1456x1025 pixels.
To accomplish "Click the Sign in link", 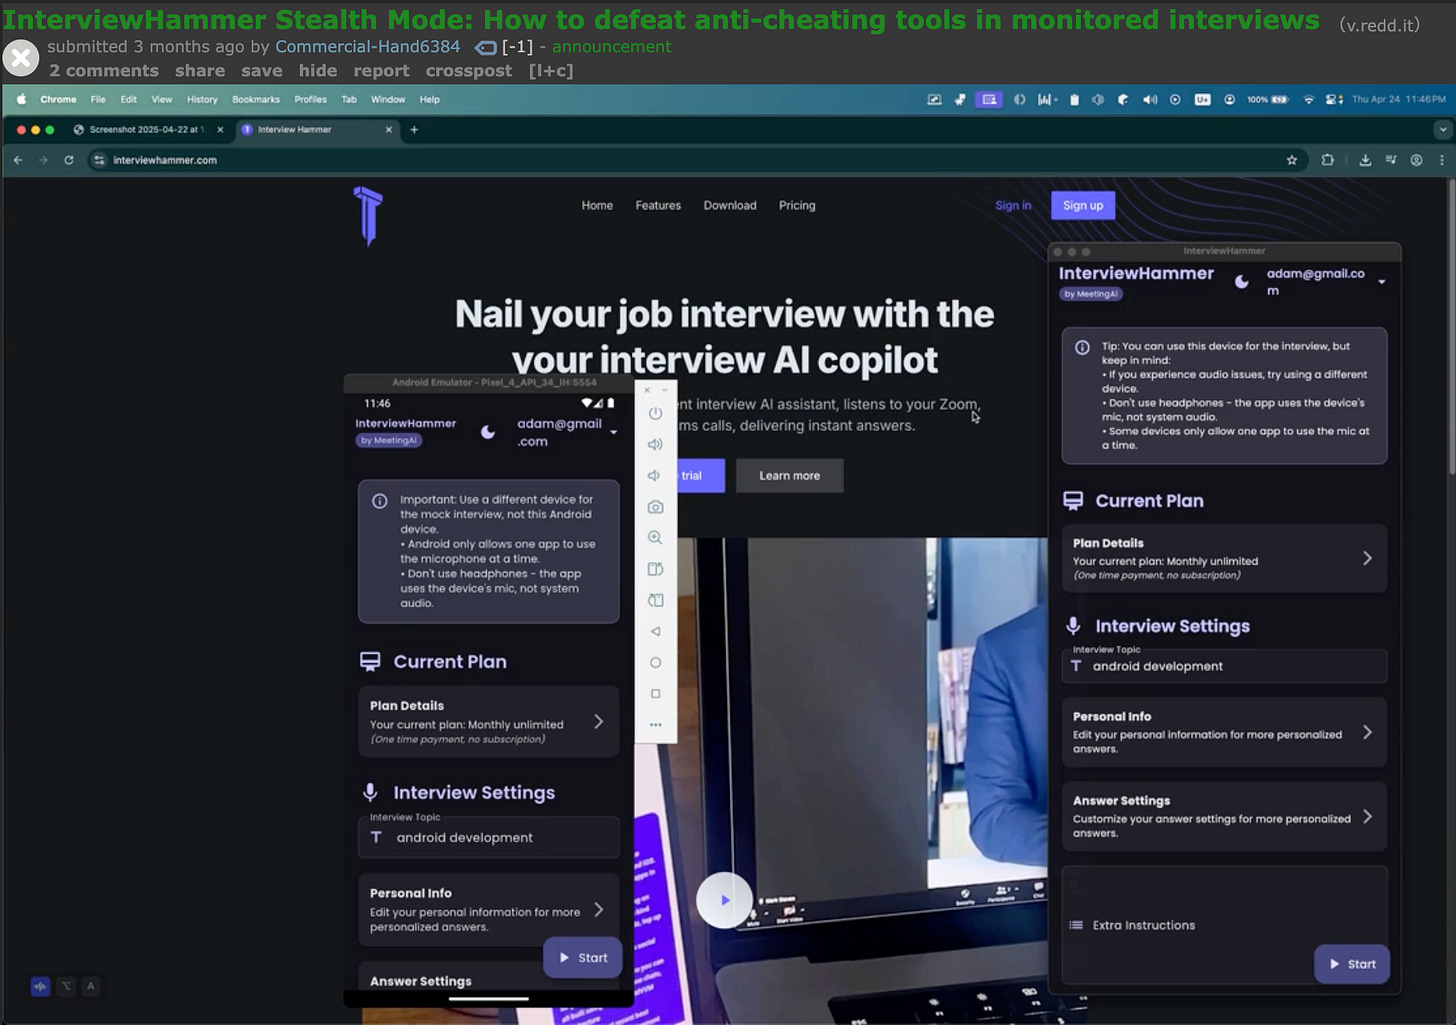I will (1013, 205).
